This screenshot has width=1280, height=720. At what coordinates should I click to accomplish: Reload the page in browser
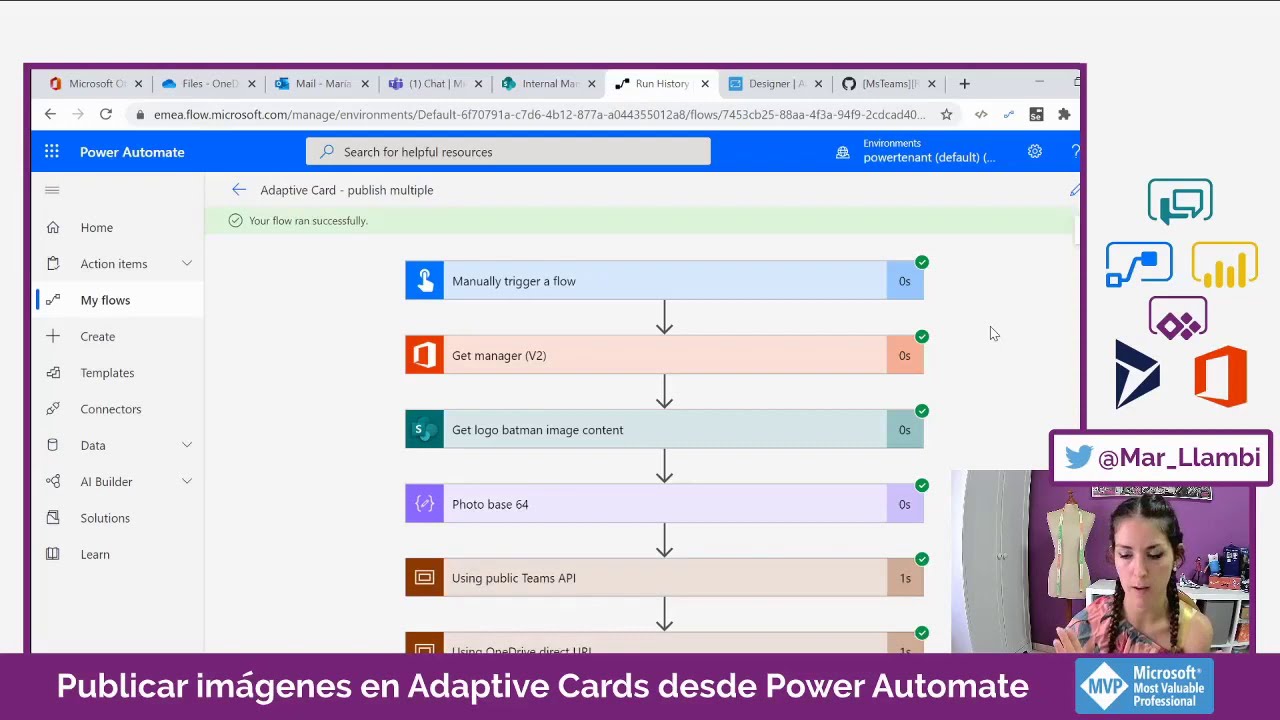[105, 115]
